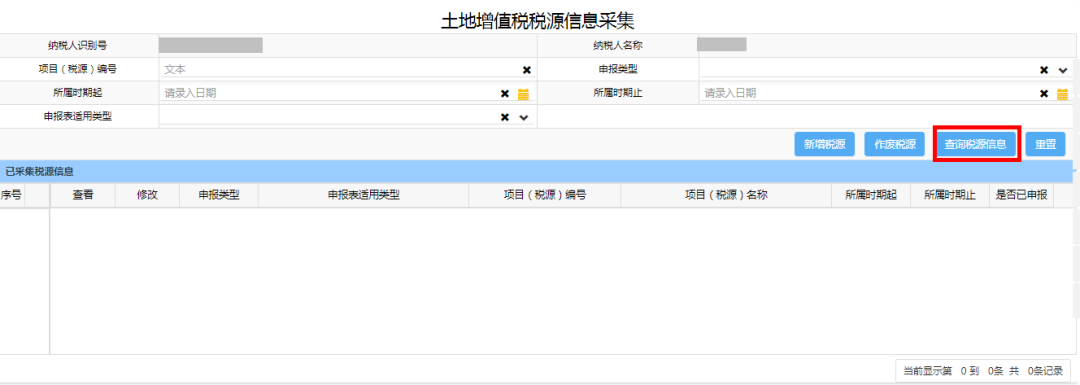Click the page title 土地增值税税源信息采集
This screenshot has width=1080, height=385.
[x=537, y=20]
